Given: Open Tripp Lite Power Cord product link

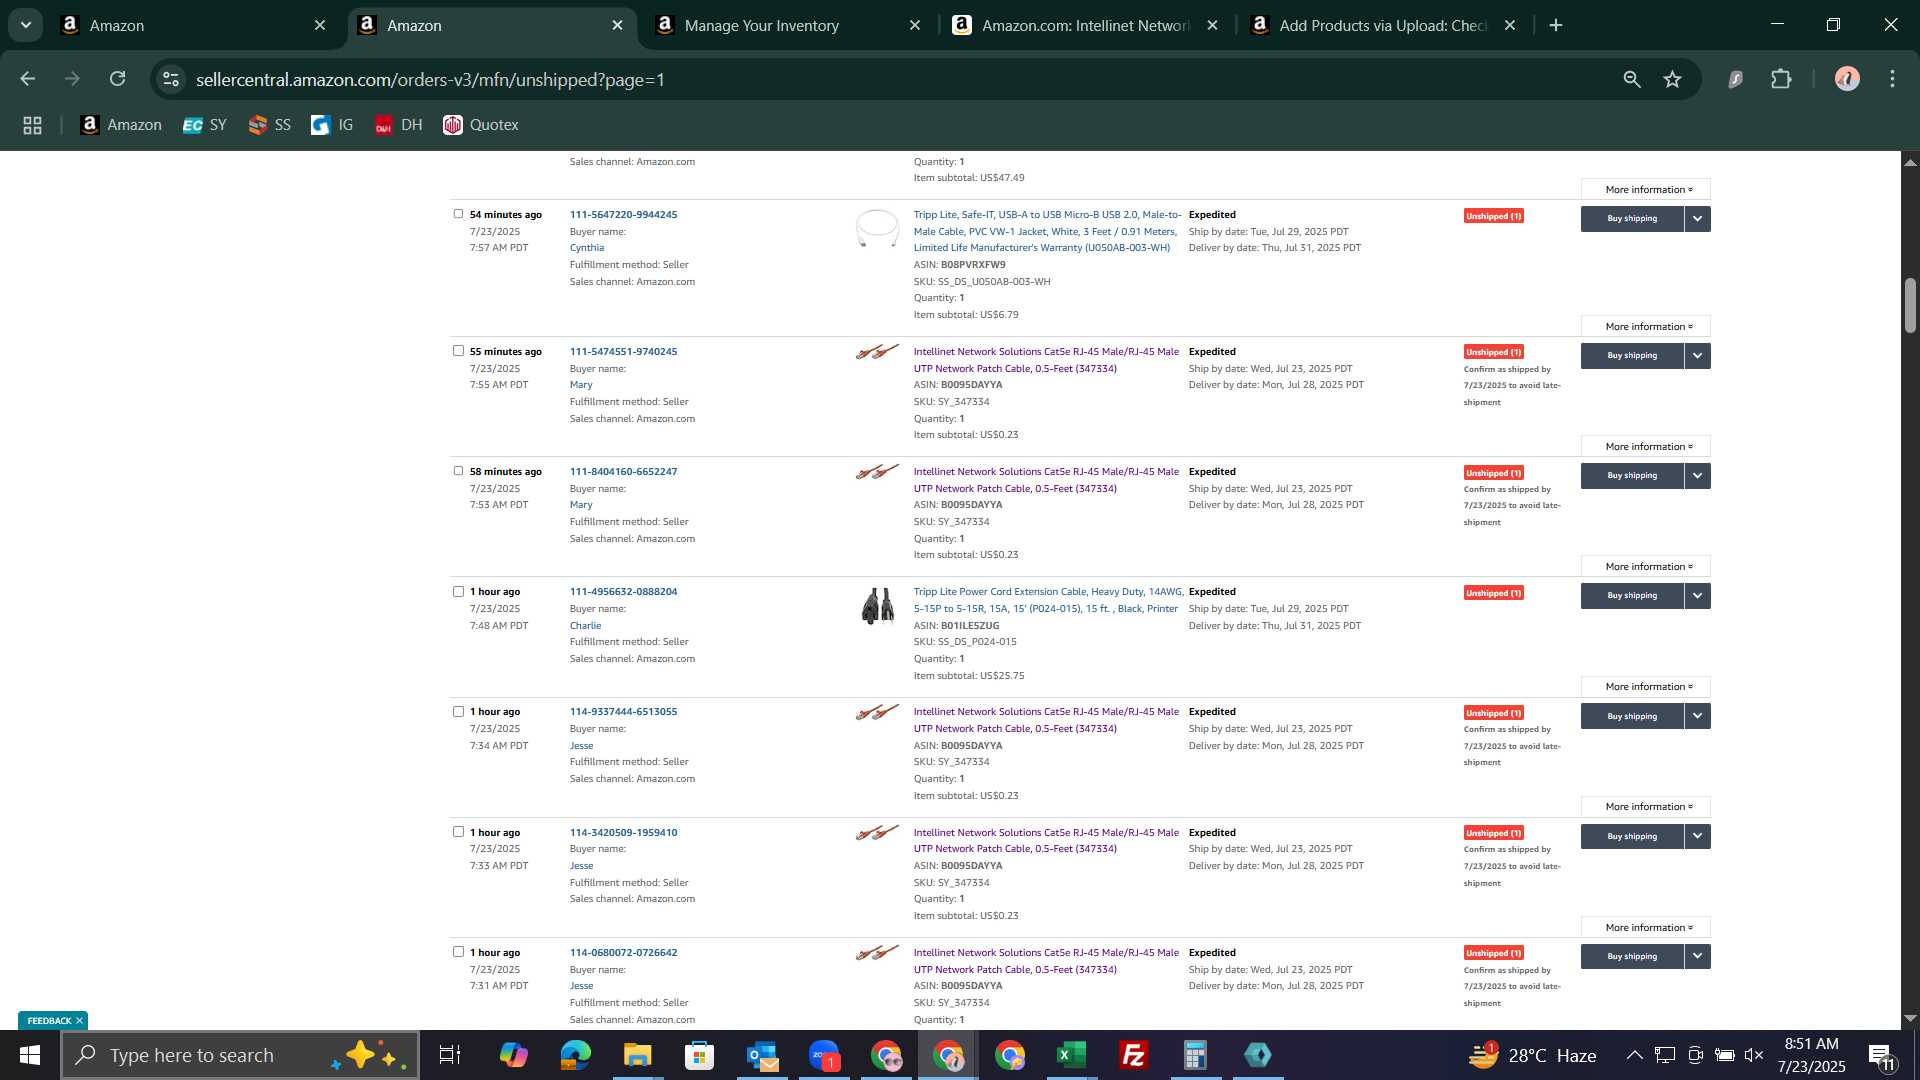Looking at the screenshot, I should 1048,600.
